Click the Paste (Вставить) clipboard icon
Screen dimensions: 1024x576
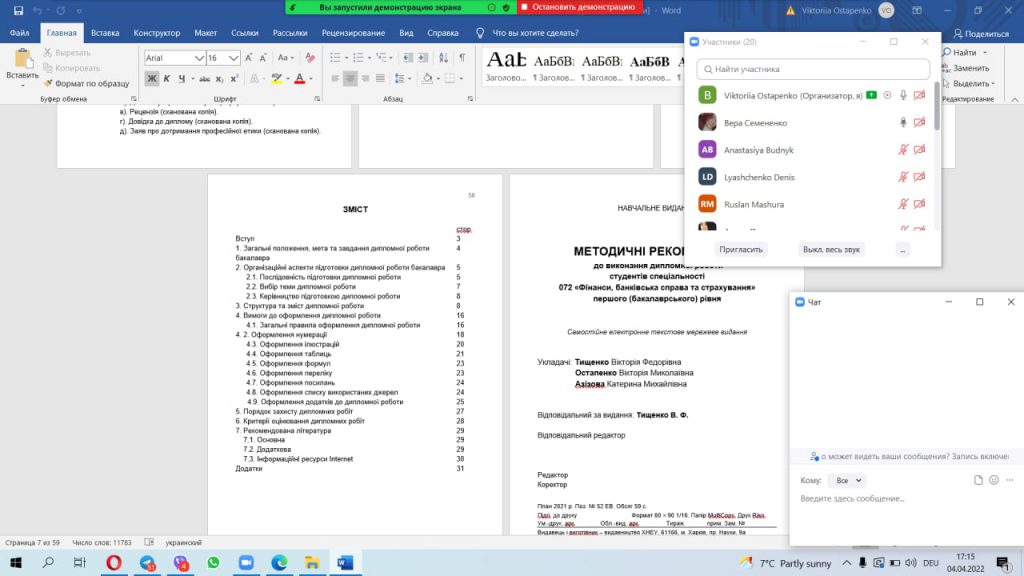[x=23, y=59]
